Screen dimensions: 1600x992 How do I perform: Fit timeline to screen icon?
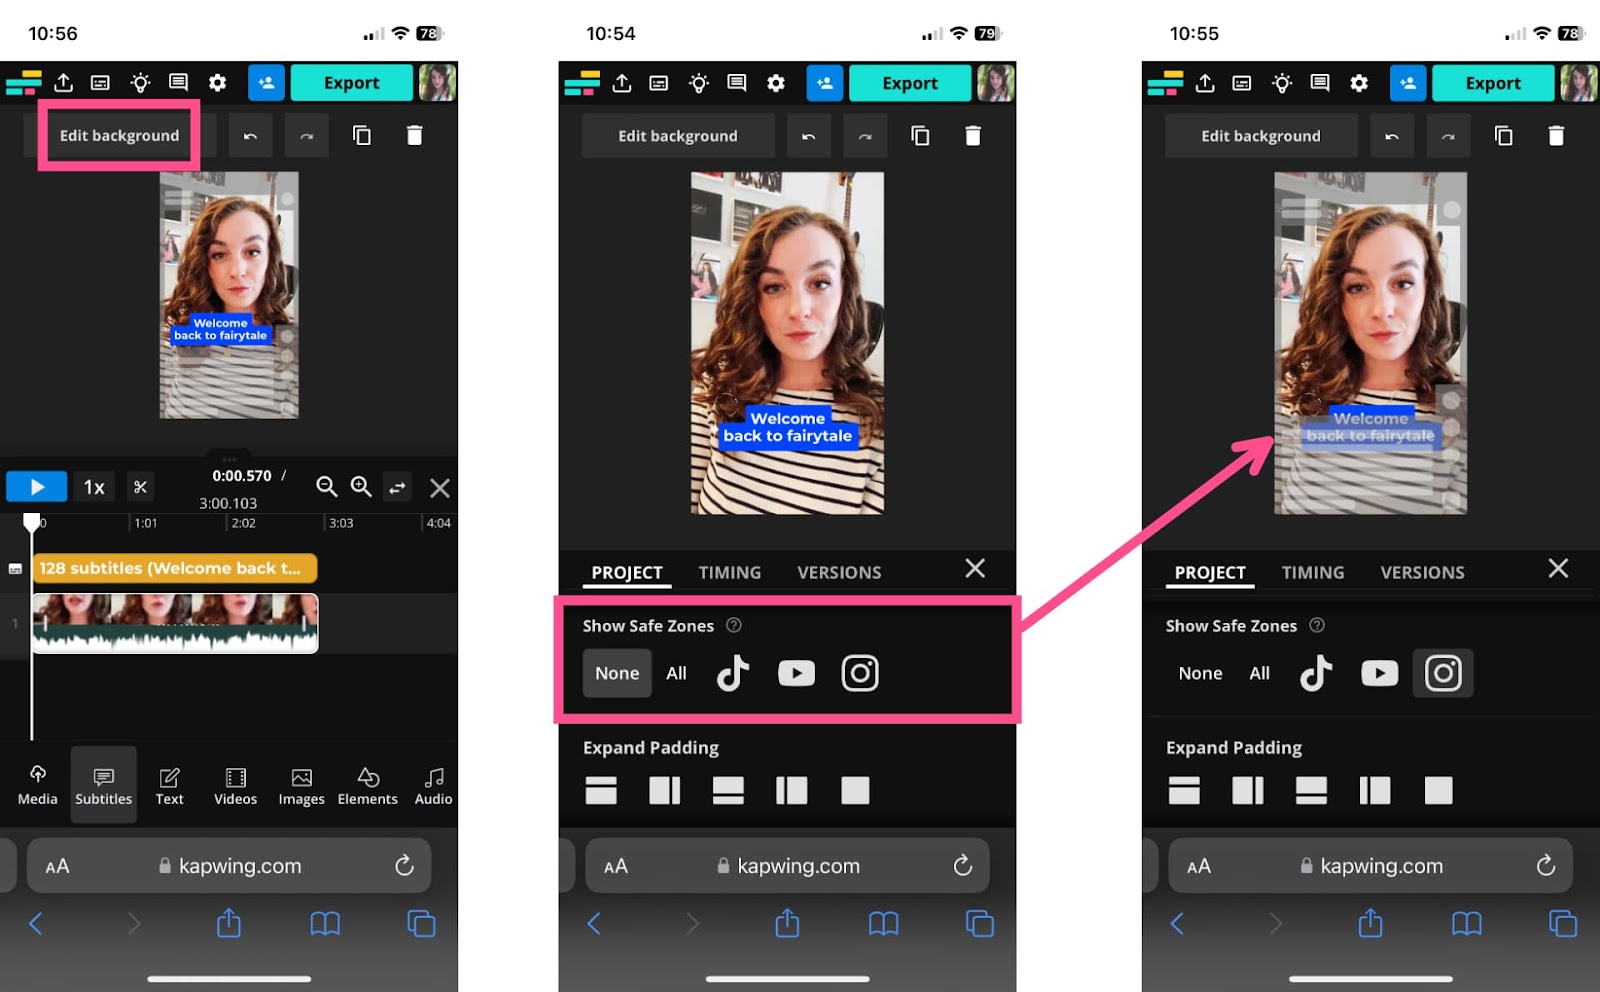[x=397, y=487]
